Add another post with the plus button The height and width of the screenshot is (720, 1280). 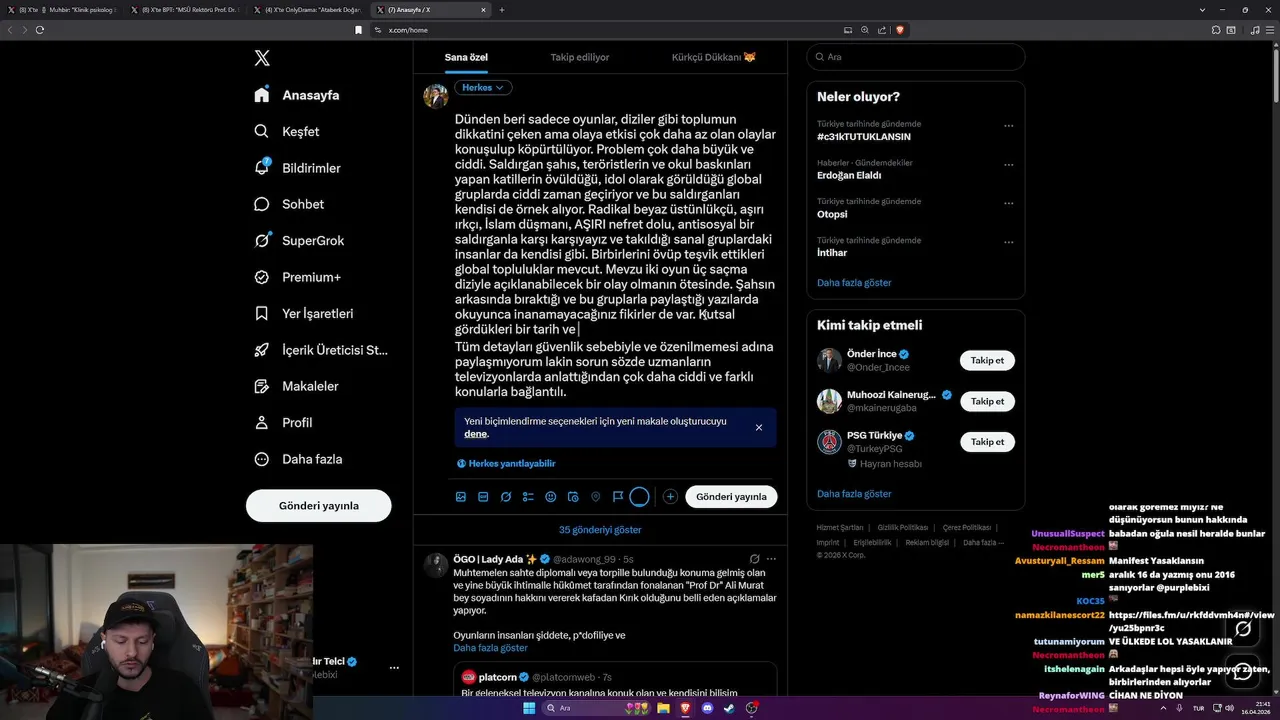[x=670, y=496]
